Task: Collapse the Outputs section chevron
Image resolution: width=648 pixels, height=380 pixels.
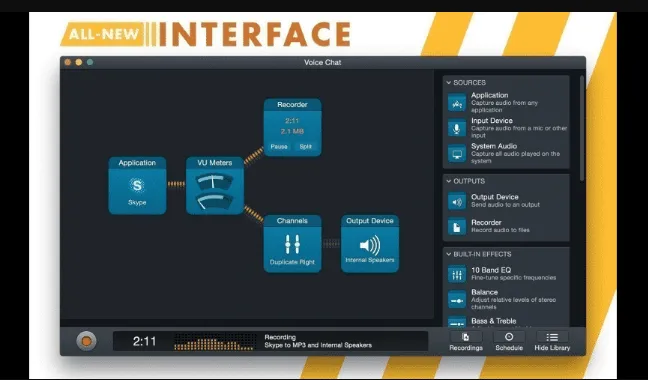Action: [448, 181]
